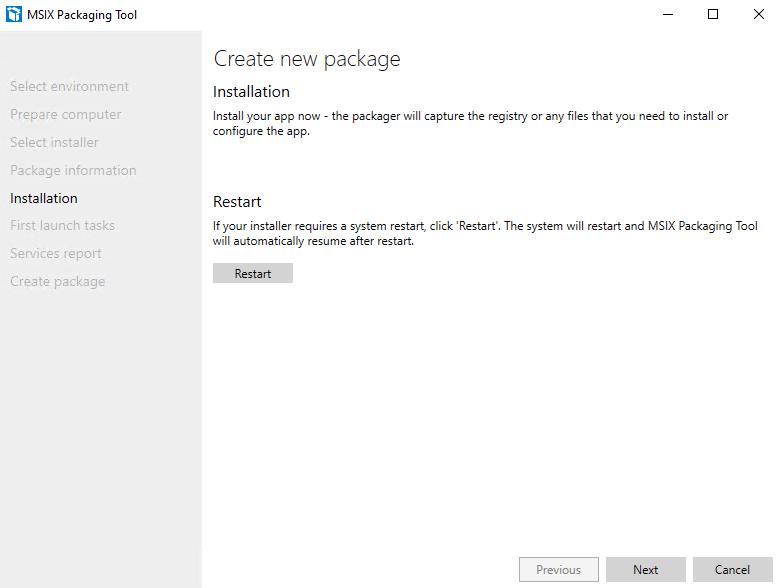Select the Installation step in the sidebar
The image size is (782, 588).
pyautogui.click(x=43, y=198)
